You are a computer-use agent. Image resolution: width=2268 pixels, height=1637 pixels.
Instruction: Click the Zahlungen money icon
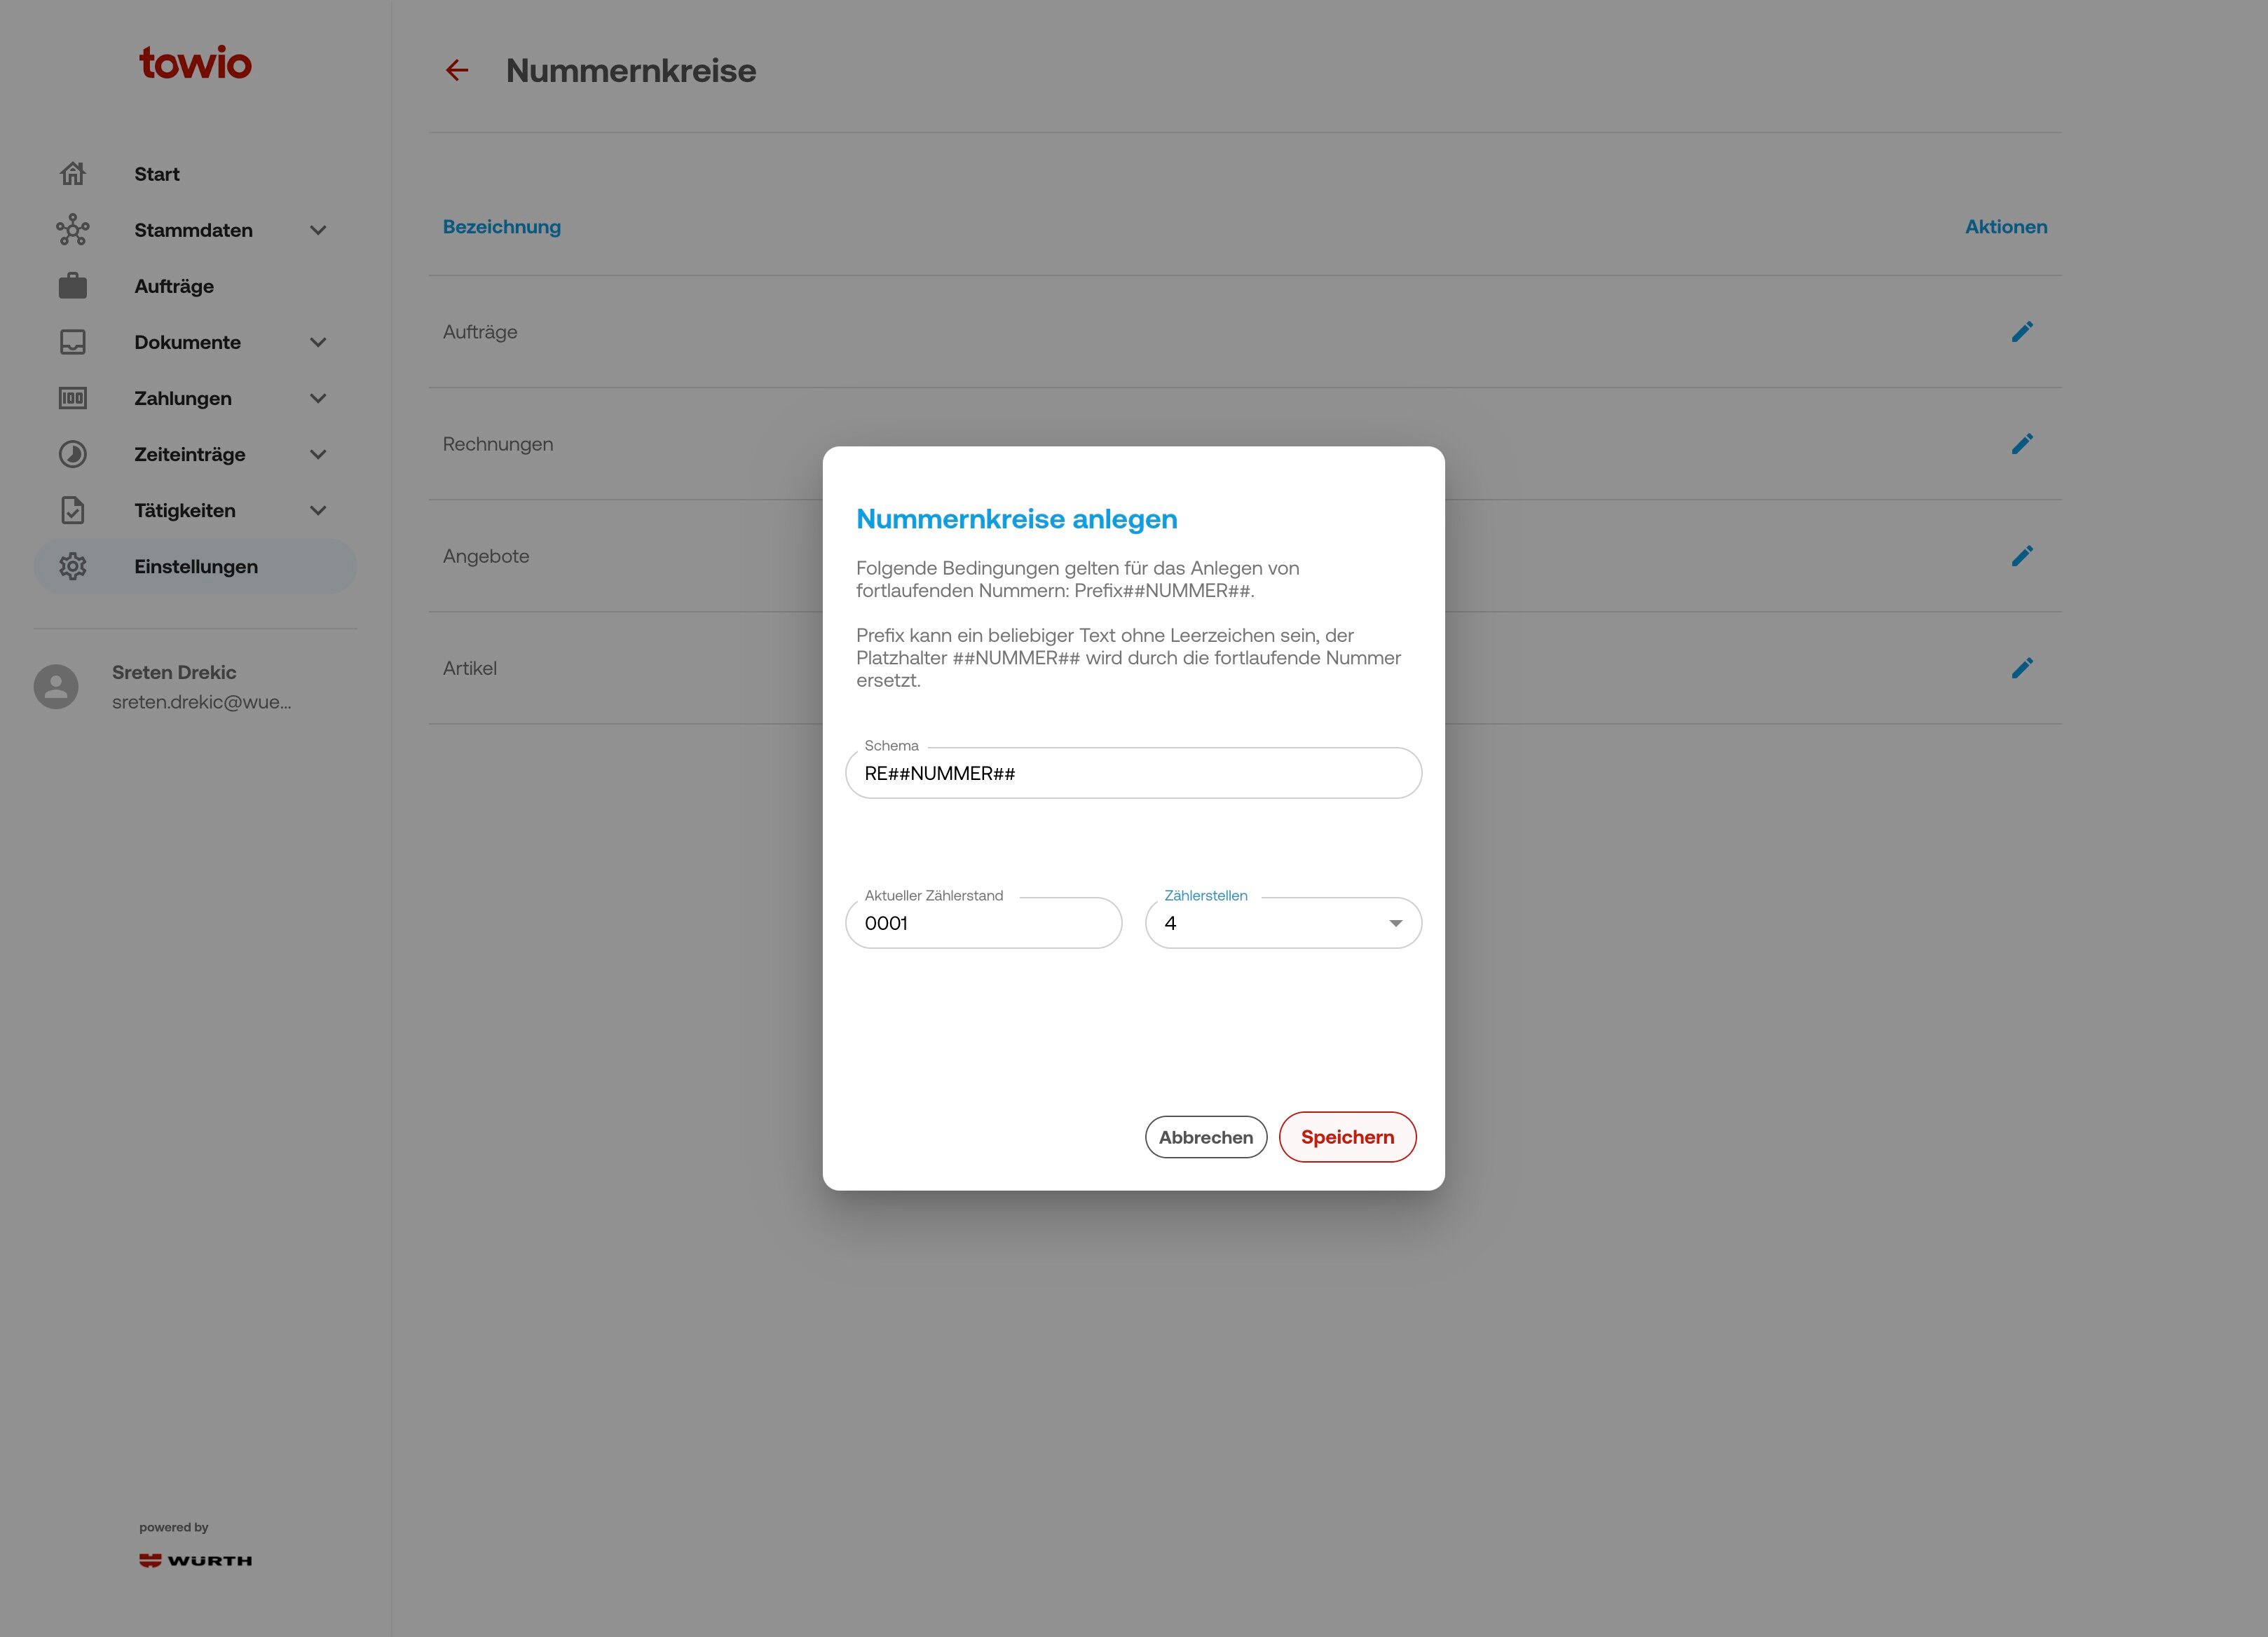[72, 398]
